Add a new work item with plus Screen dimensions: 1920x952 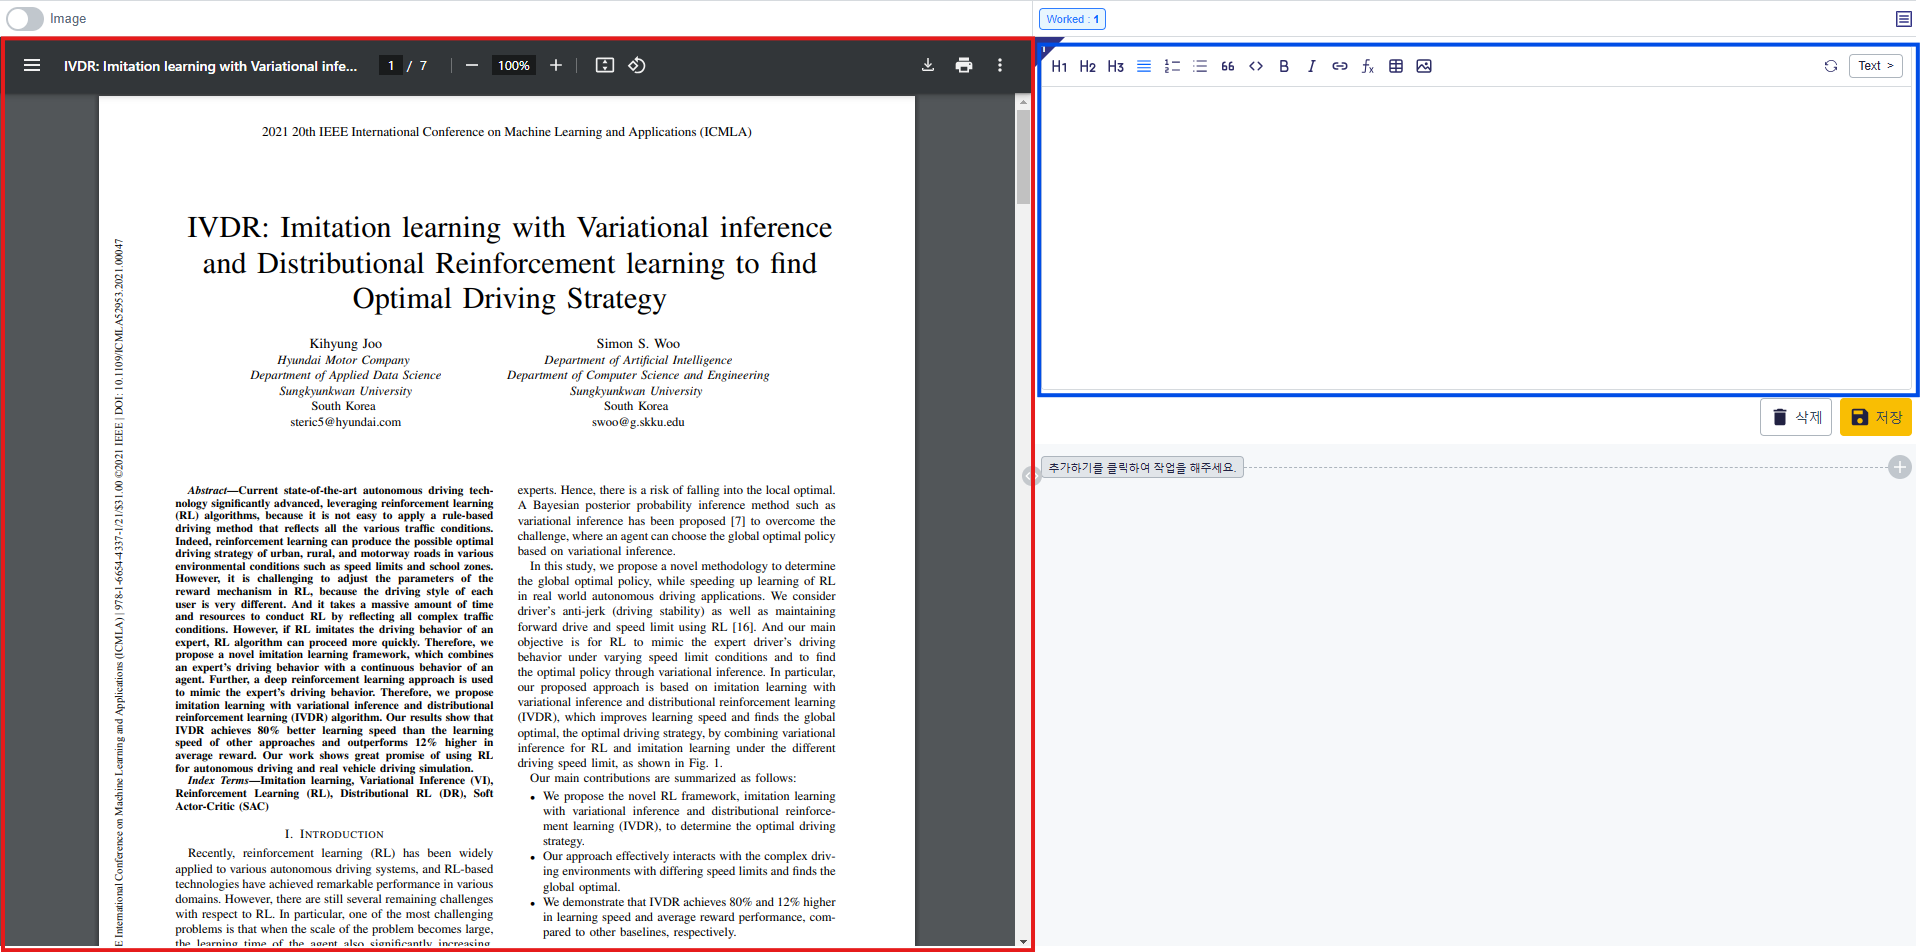click(x=1900, y=467)
